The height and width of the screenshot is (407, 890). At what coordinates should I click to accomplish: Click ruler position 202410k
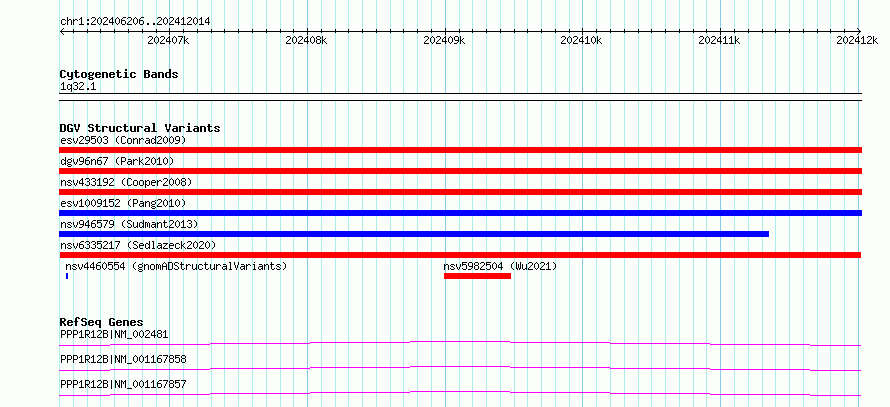tap(582, 40)
